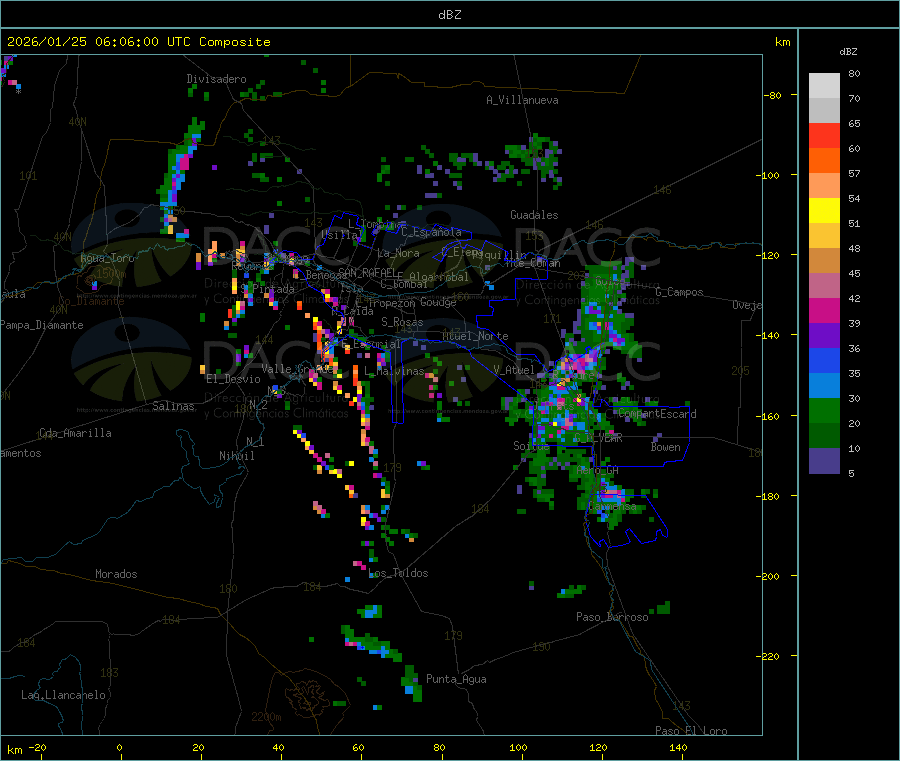Image resolution: width=900 pixels, height=761 pixels.
Task: Select the 39 dBZ magenta legend swatch
Action: coord(824,310)
